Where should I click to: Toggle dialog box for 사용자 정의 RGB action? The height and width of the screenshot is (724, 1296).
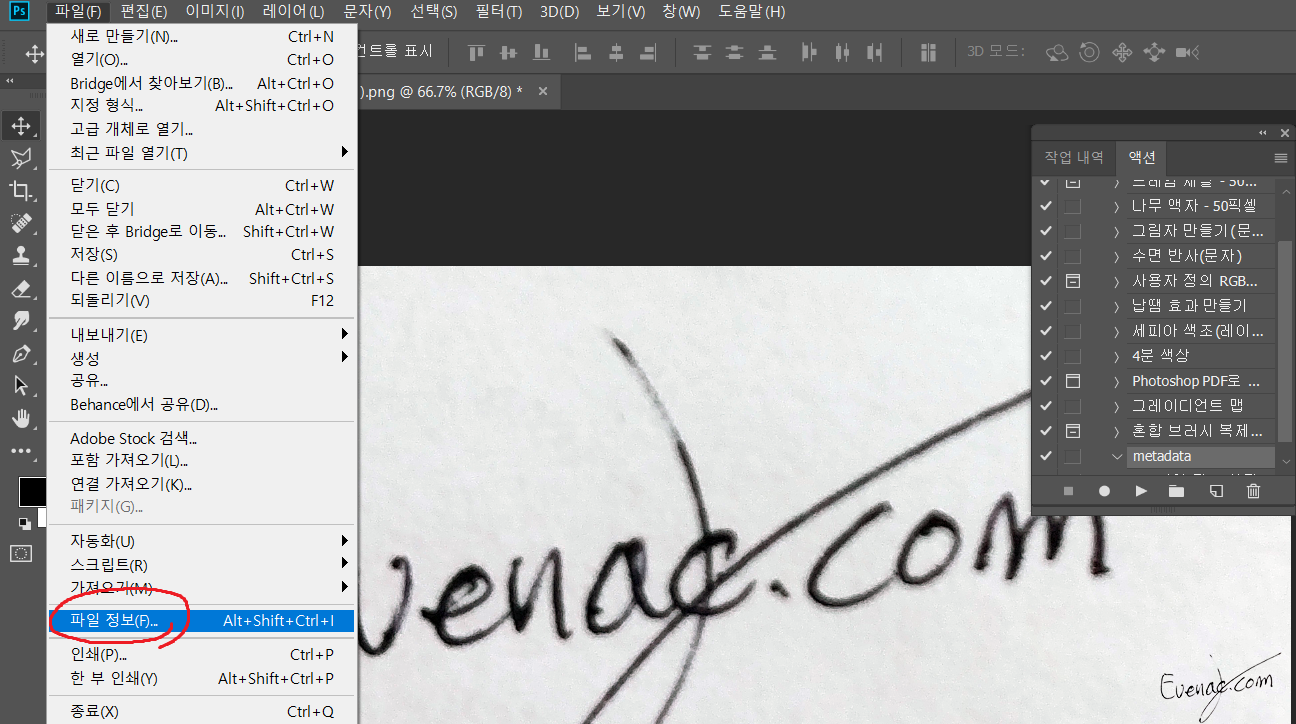(x=1073, y=281)
